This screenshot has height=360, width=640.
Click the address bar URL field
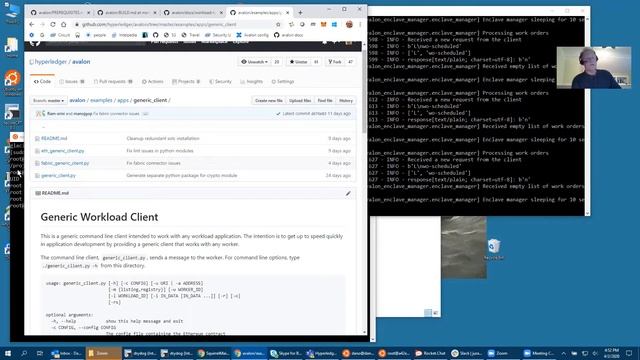[x=176, y=24]
